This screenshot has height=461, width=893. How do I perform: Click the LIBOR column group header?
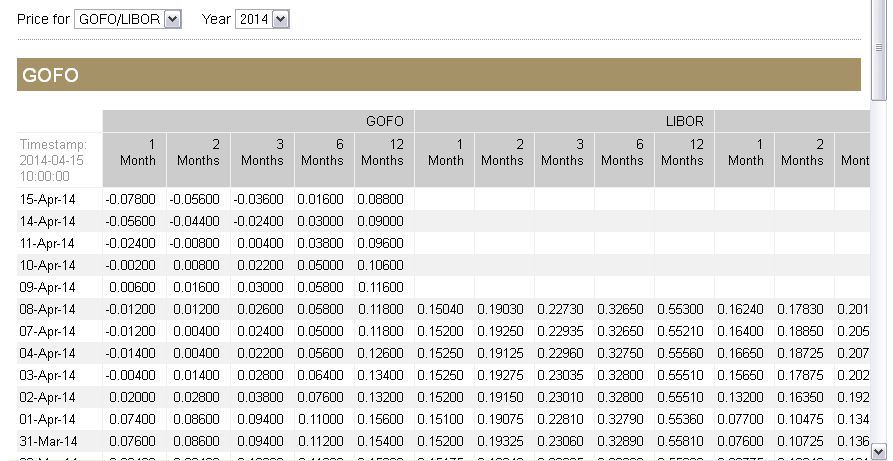click(564, 121)
